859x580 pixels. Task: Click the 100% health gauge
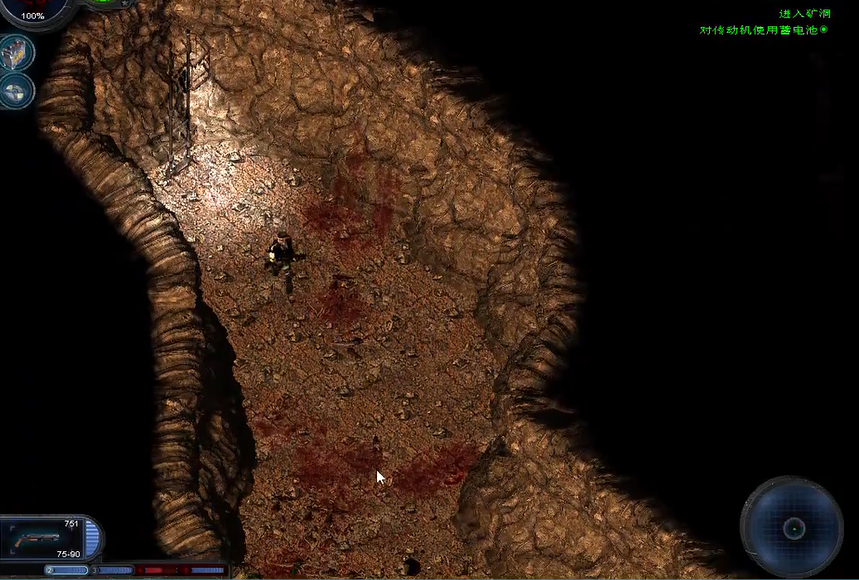tap(33, 10)
